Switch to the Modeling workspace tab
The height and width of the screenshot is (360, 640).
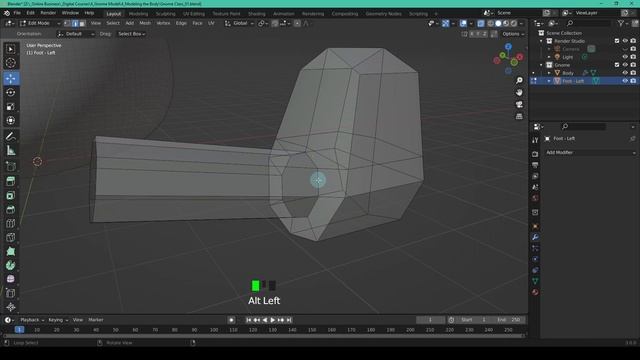coord(138,13)
